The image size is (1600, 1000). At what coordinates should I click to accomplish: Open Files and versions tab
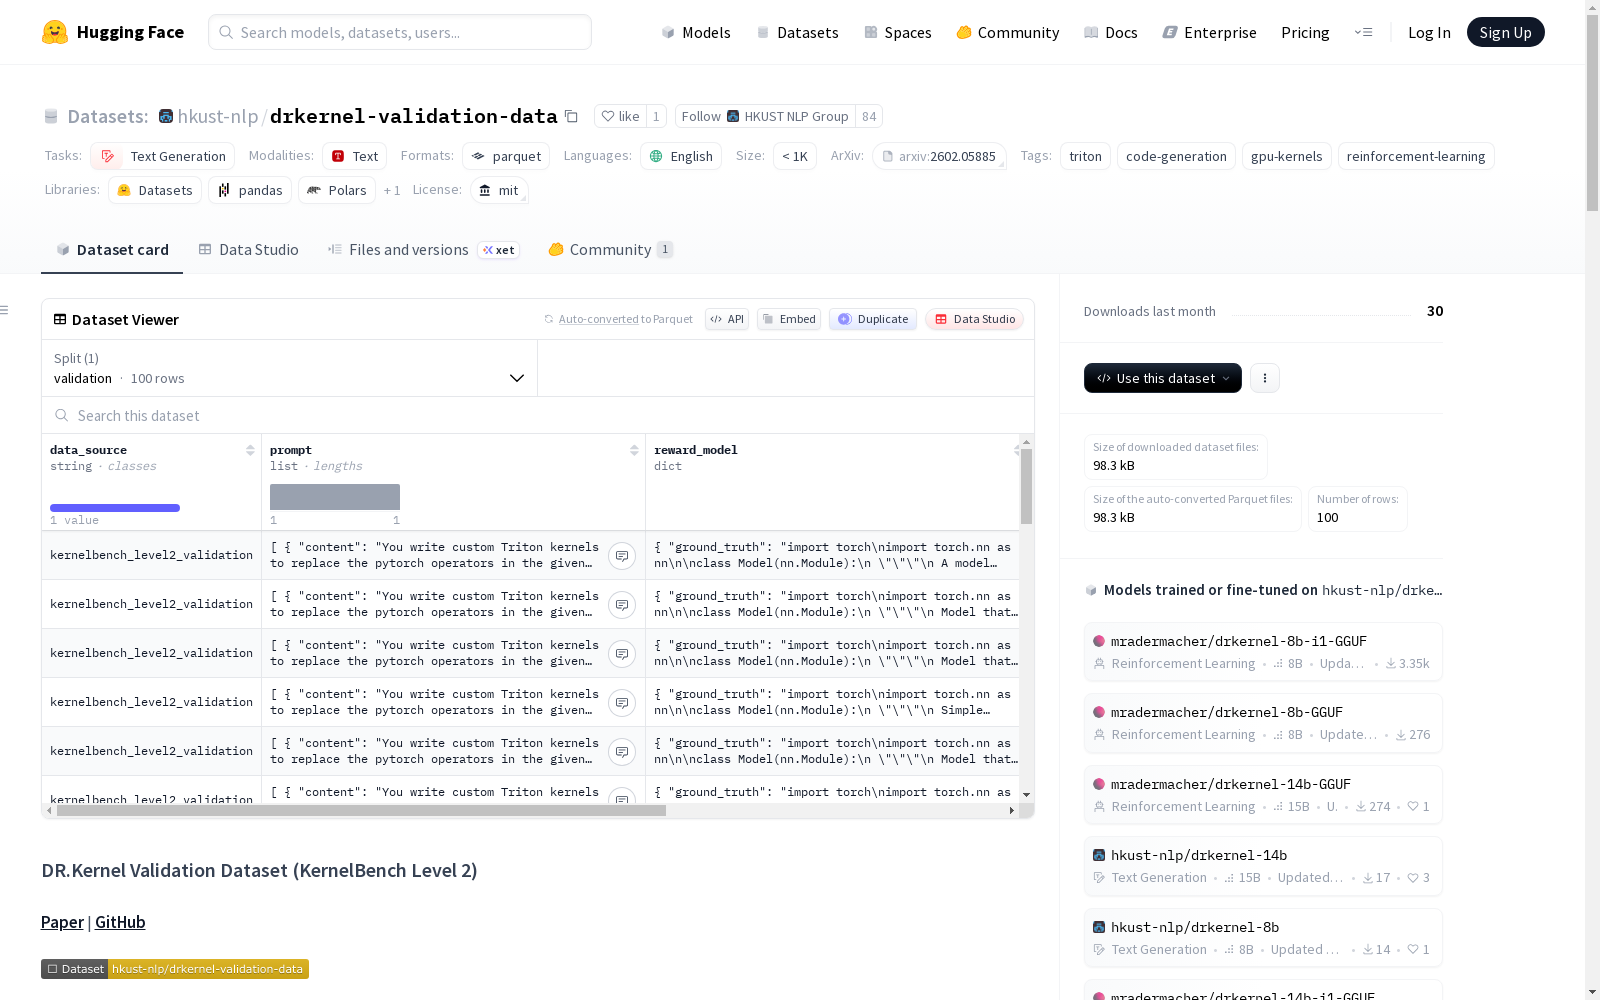pyautogui.click(x=423, y=250)
